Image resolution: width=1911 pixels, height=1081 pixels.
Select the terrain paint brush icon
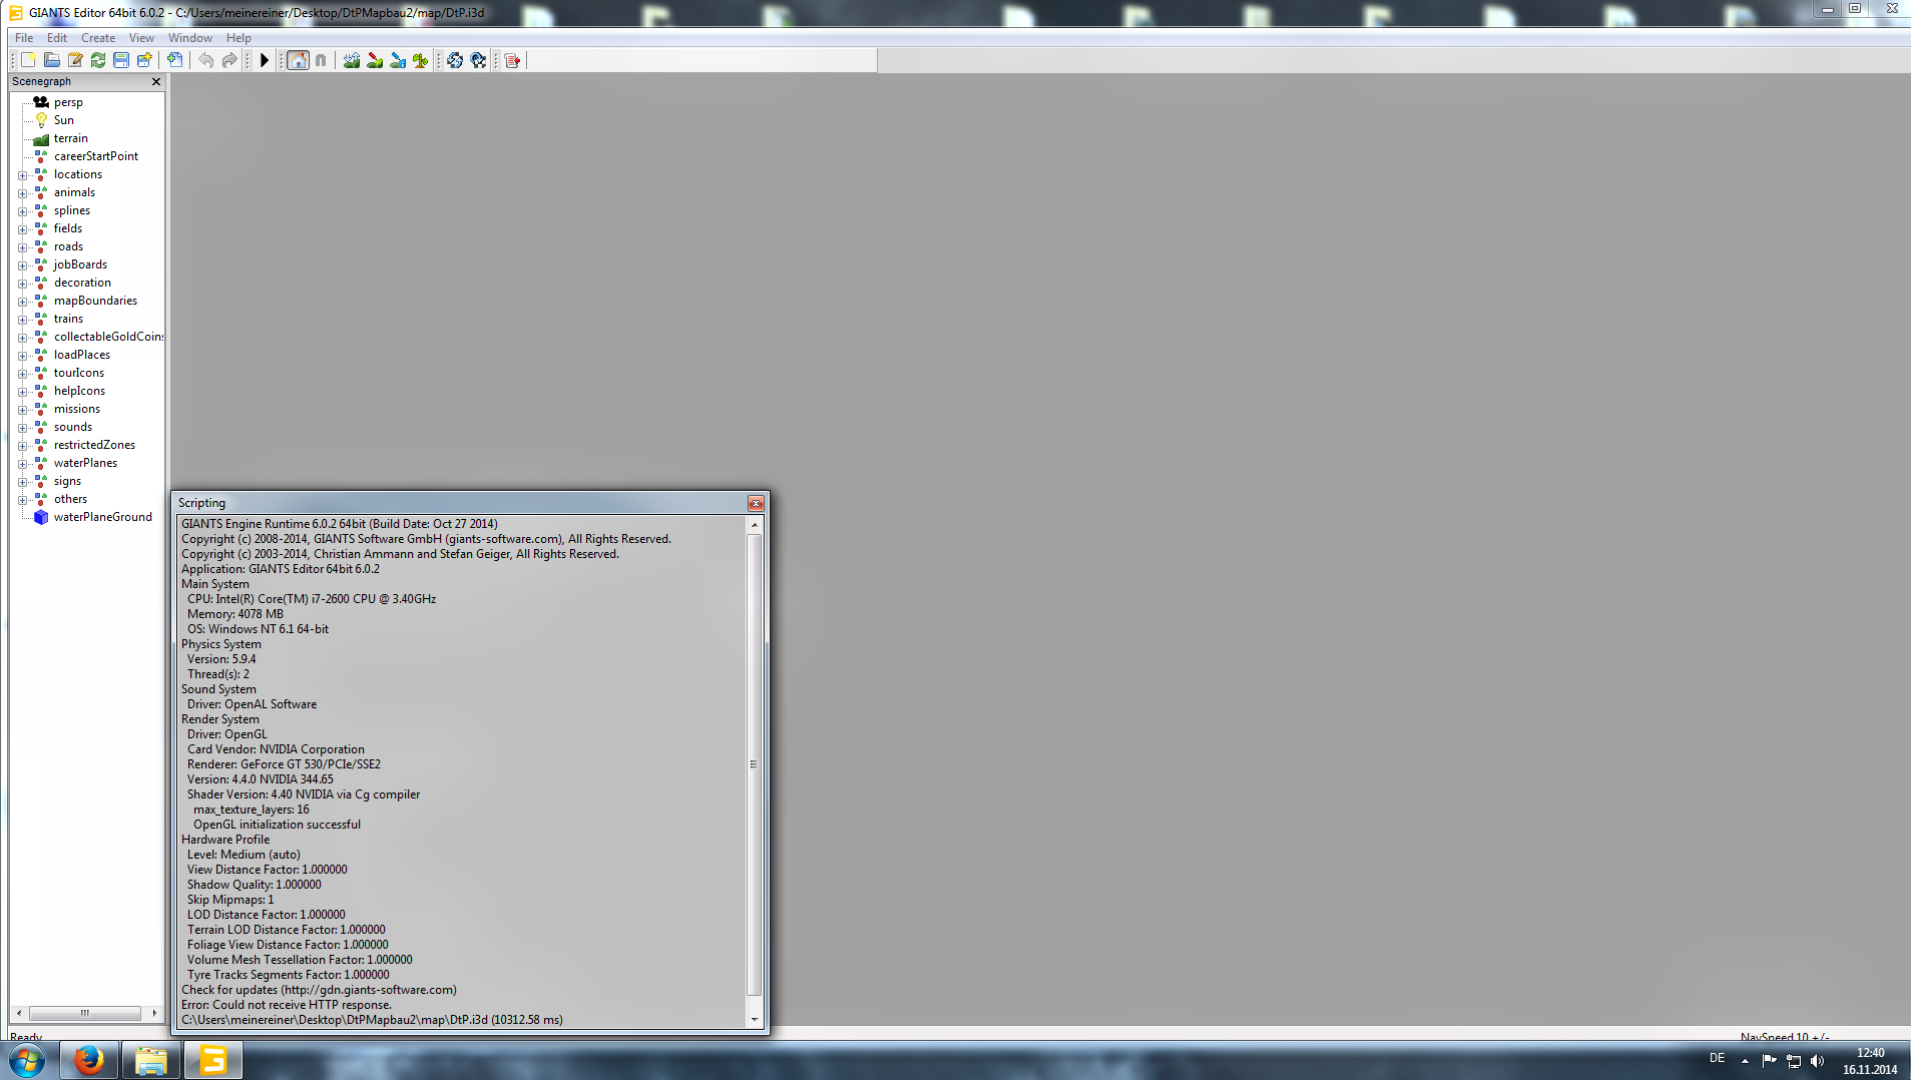pos(374,60)
